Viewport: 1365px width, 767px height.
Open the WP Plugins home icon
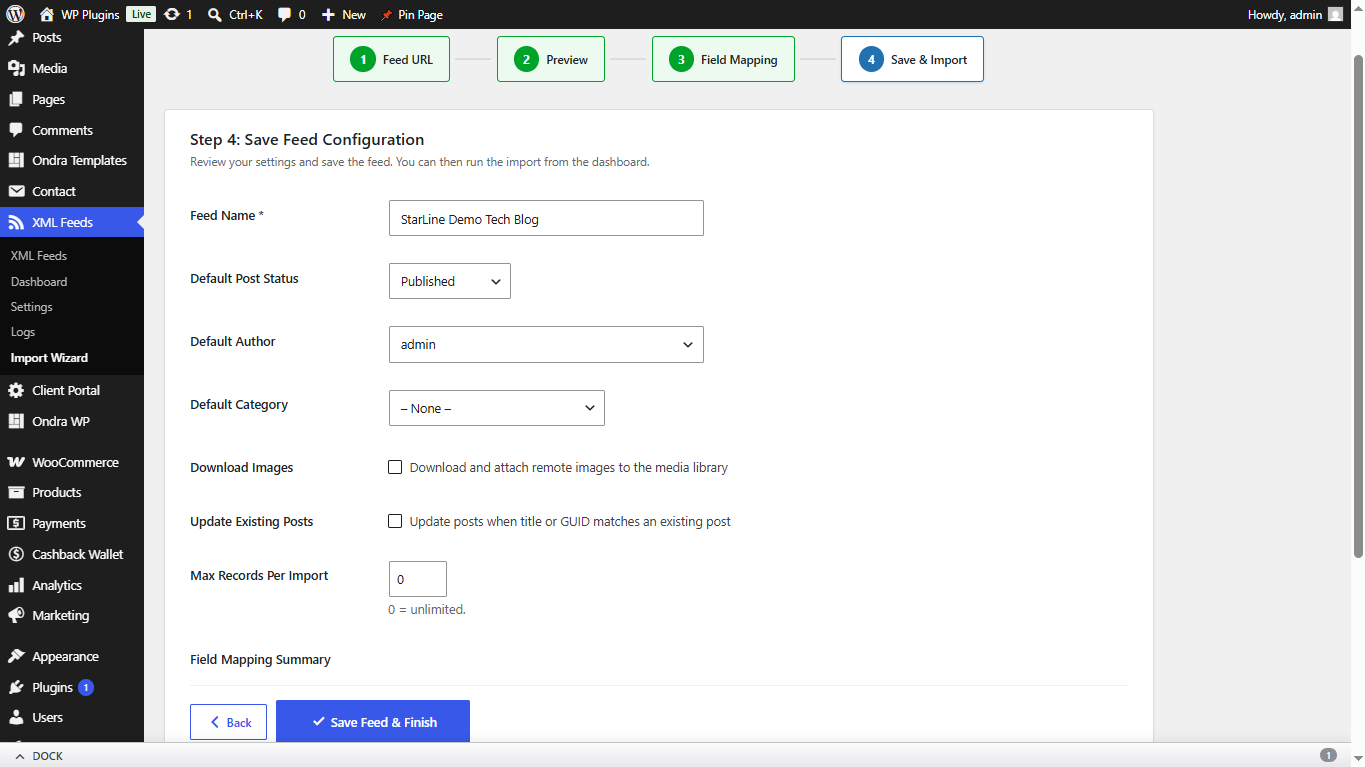click(x=47, y=15)
